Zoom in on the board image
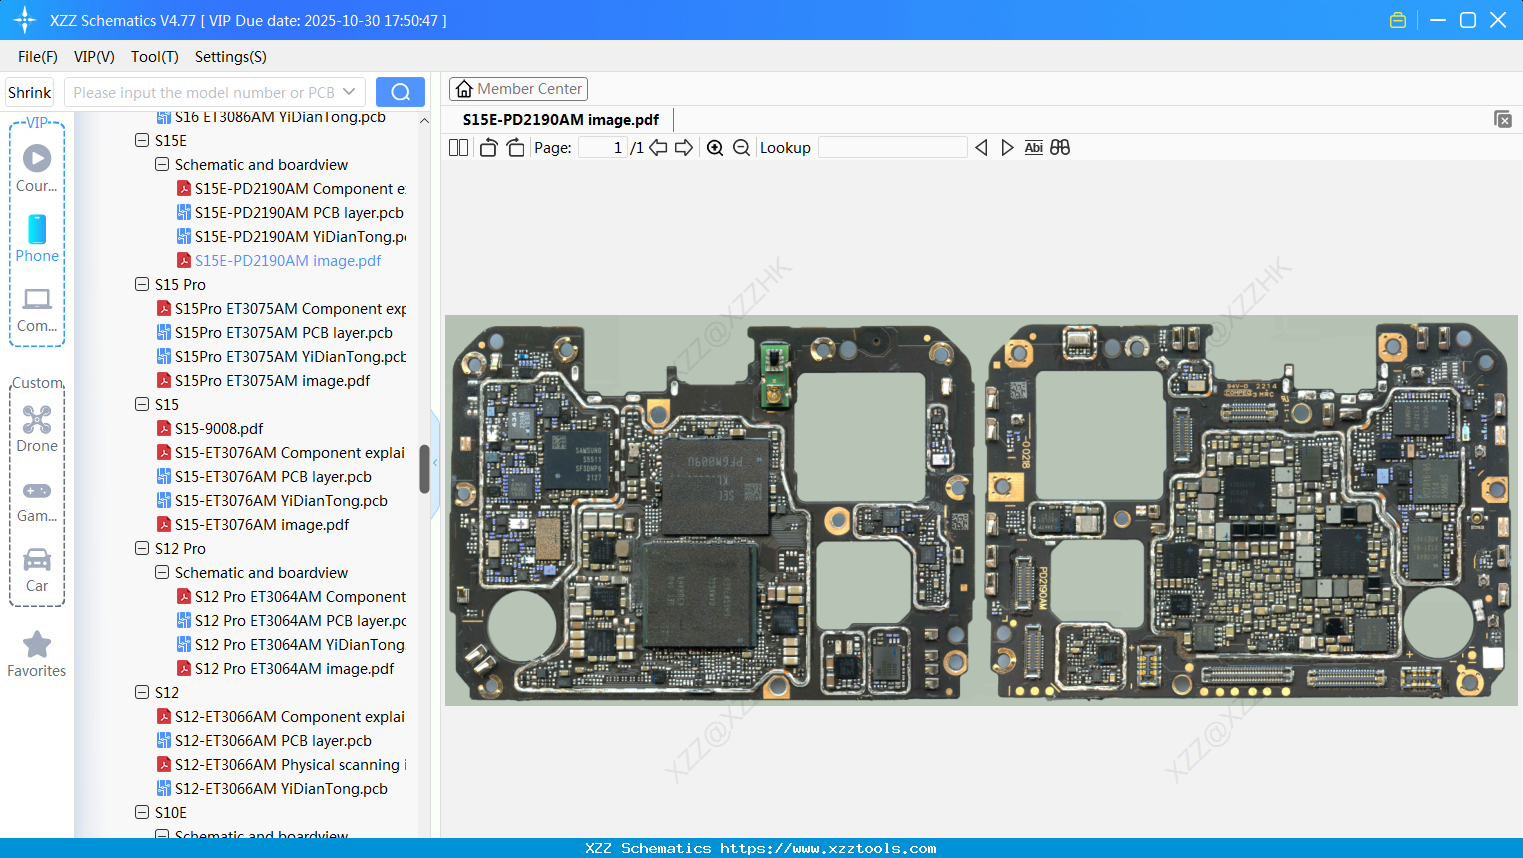Screen dimensions: 1523x858 [715, 147]
